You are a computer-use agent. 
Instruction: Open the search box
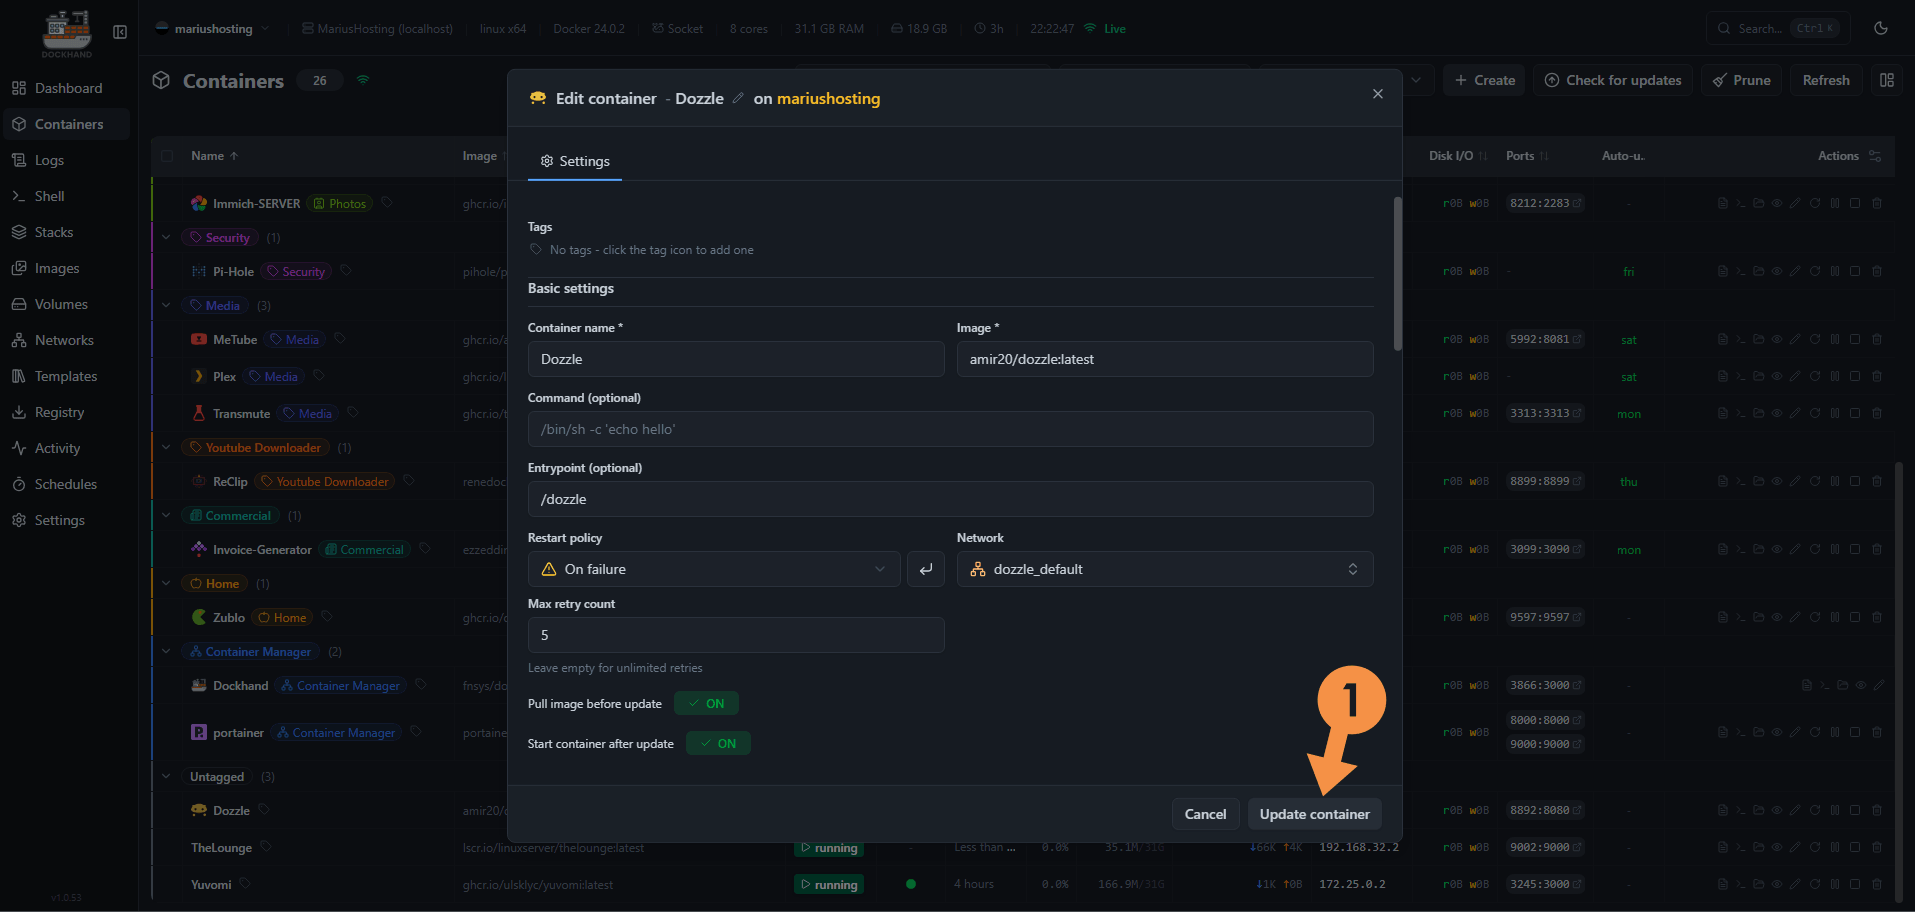[1778, 28]
